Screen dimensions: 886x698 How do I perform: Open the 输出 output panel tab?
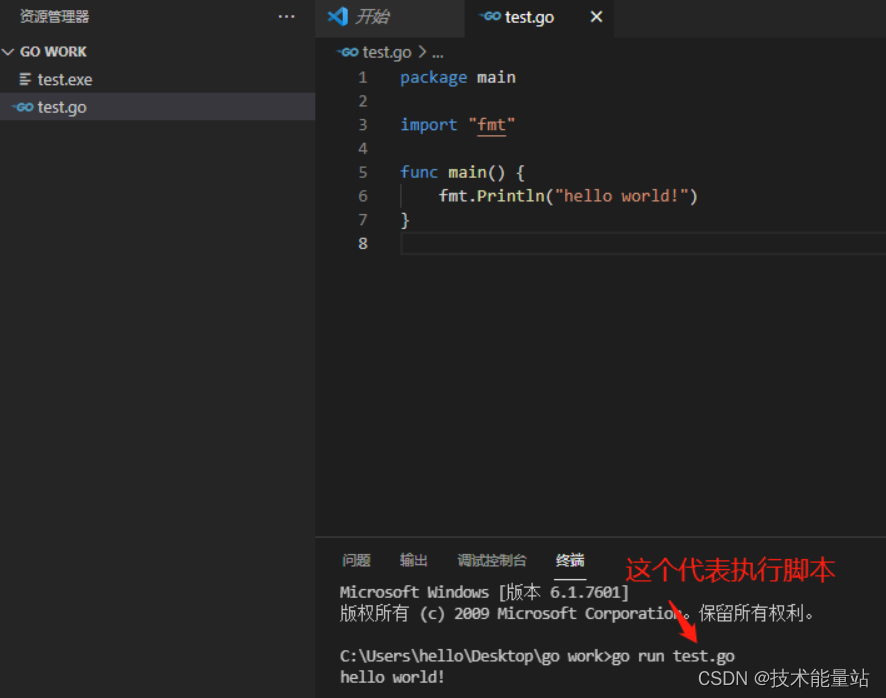[x=414, y=560]
